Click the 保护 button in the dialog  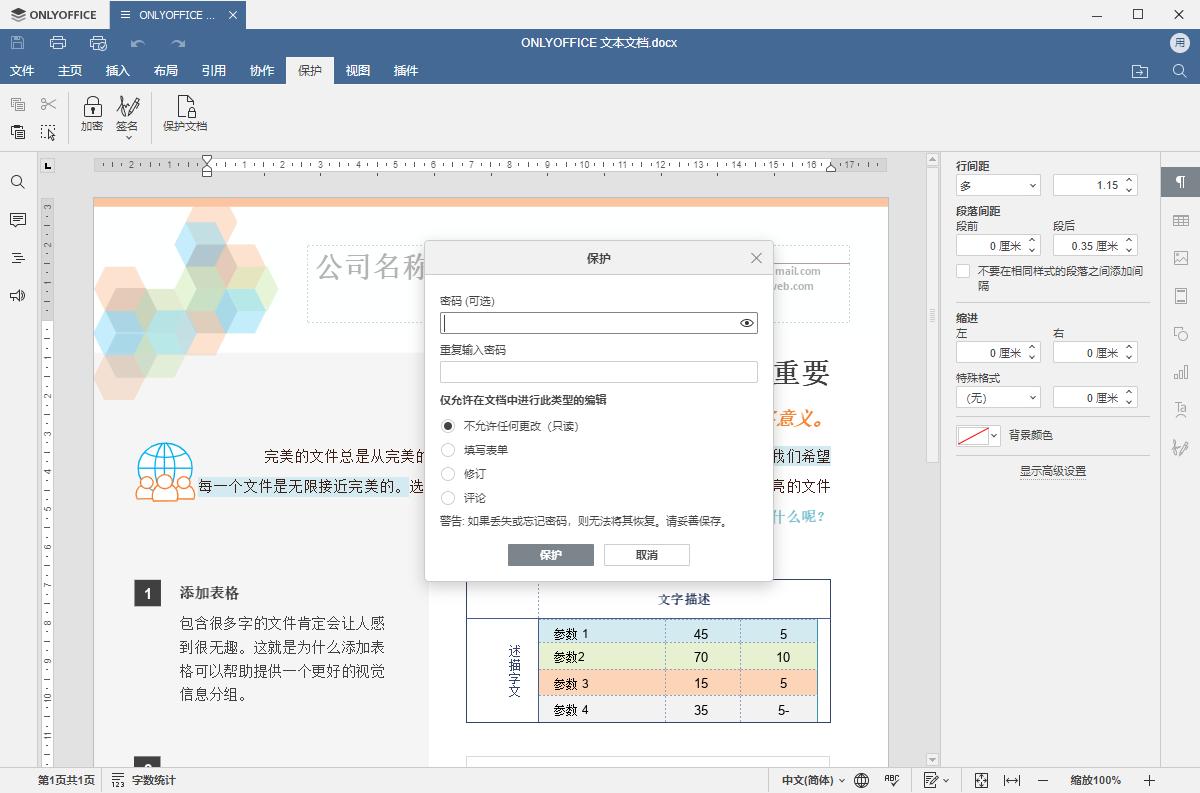click(551, 555)
